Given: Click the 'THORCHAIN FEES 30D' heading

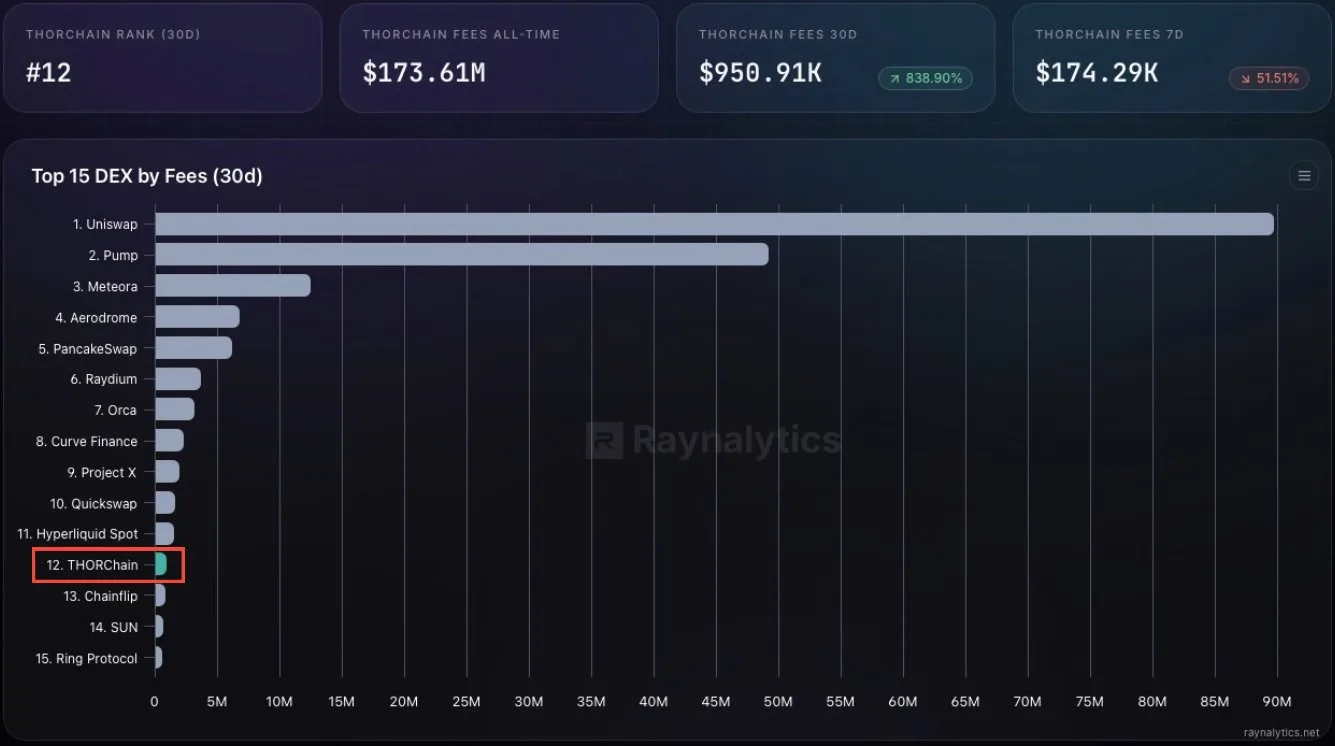Looking at the screenshot, I should tap(778, 34).
